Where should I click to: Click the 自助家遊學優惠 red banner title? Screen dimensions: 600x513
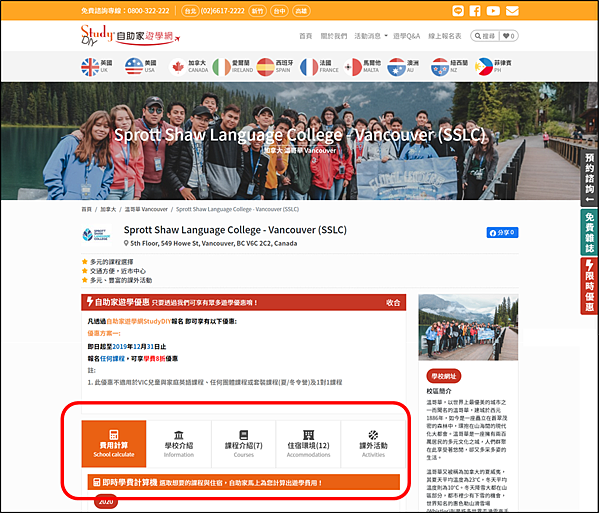tap(122, 302)
